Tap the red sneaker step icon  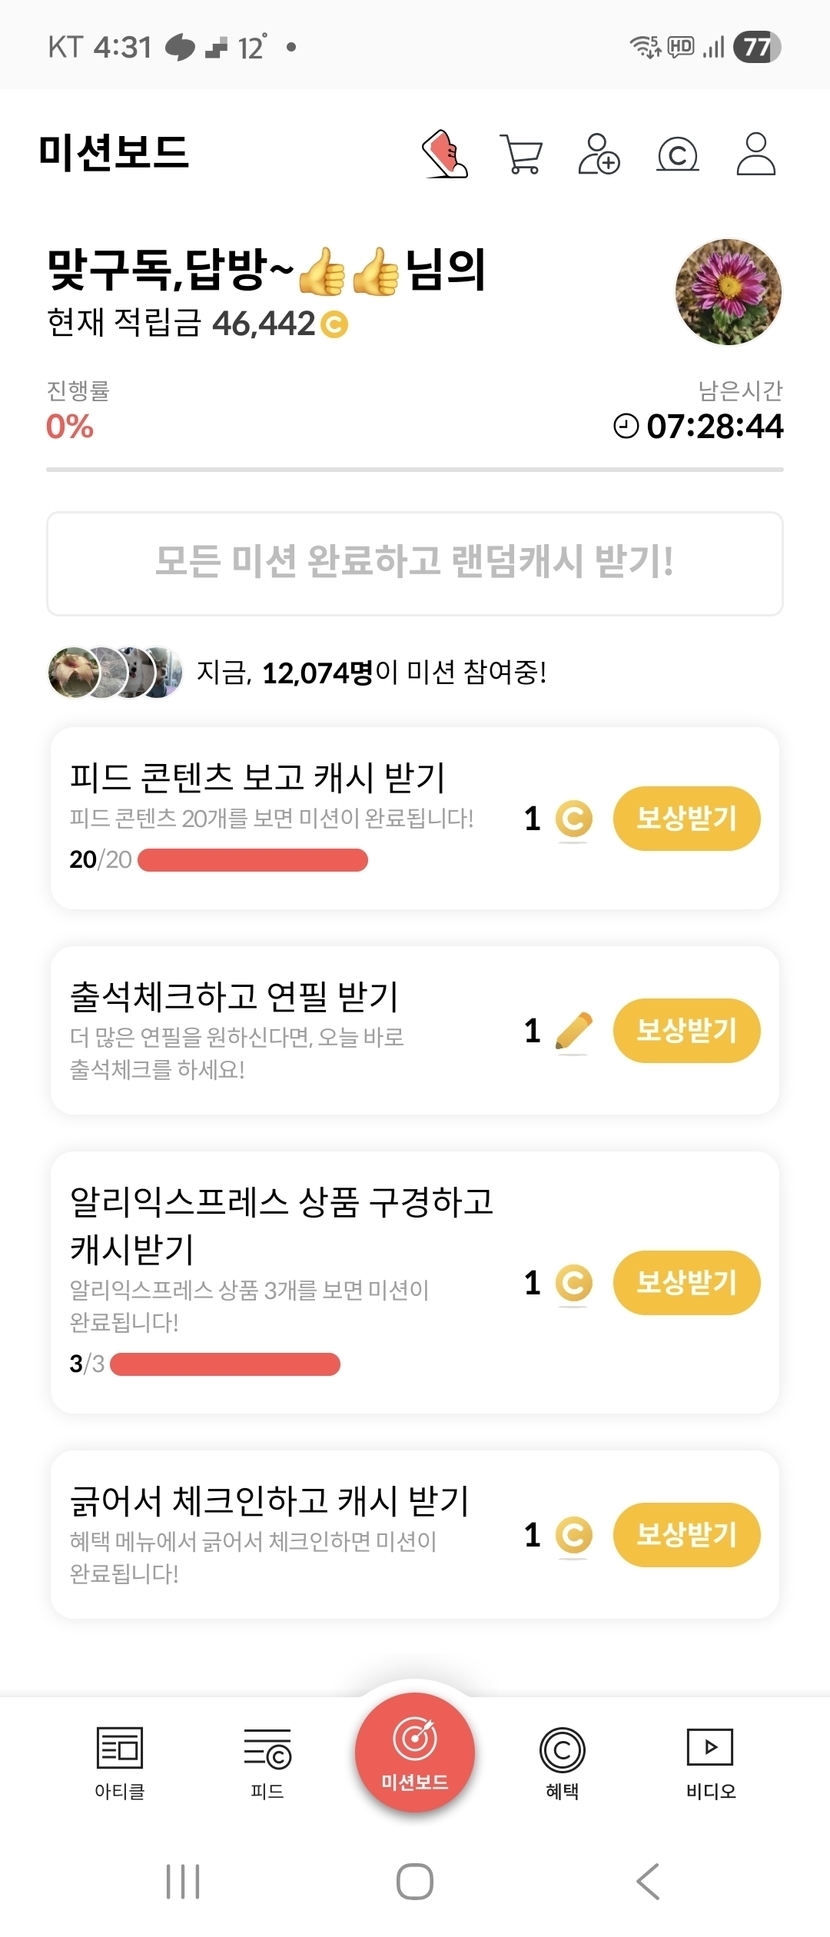[x=445, y=155]
